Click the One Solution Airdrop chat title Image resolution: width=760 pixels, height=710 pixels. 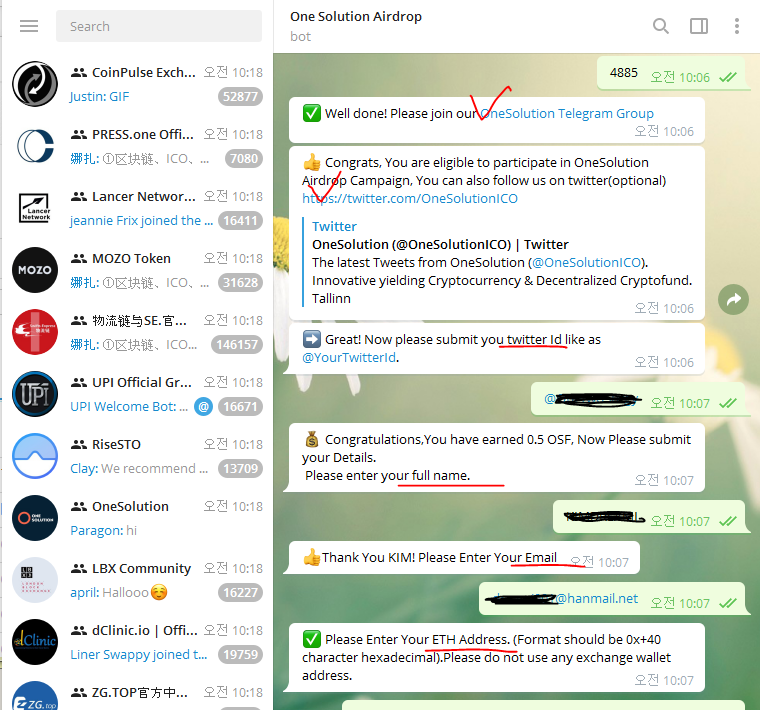(356, 16)
